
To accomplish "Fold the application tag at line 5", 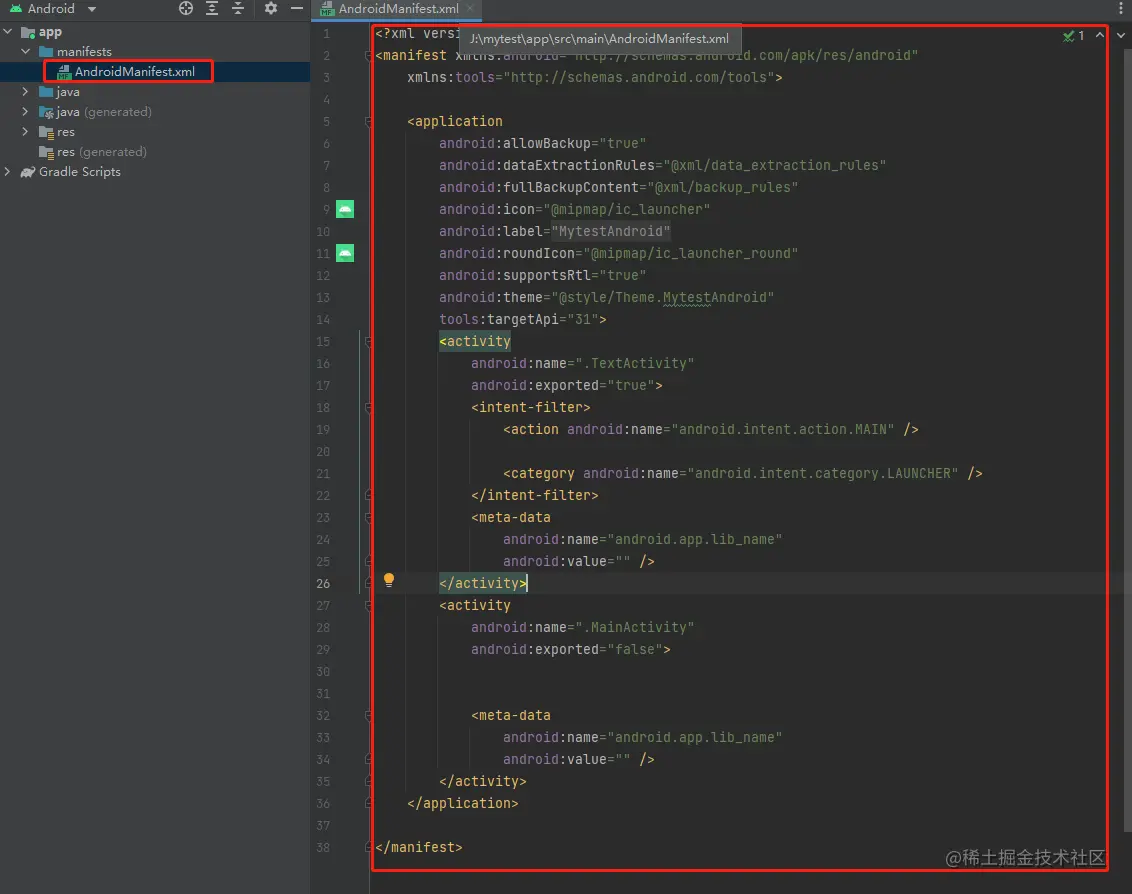I will (x=369, y=121).
